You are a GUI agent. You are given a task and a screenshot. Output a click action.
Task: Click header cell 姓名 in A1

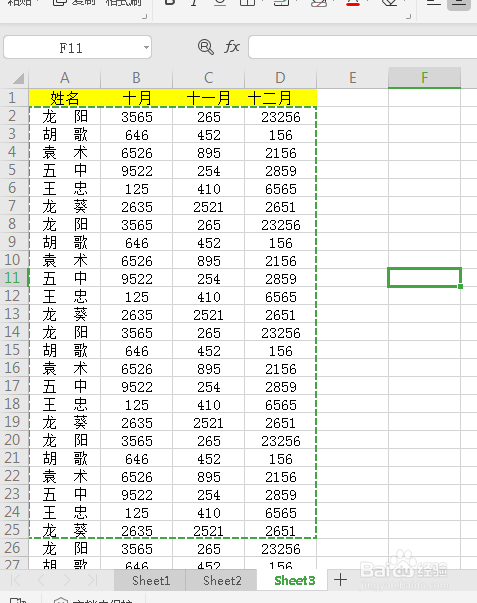pyautogui.click(x=65, y=98)
